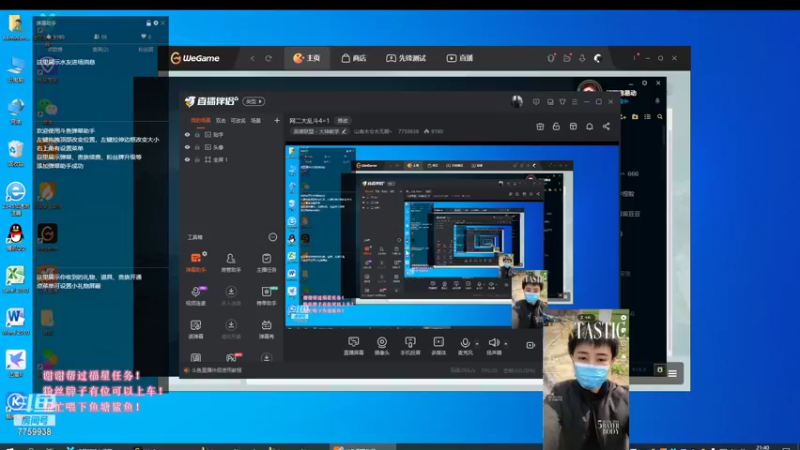Expand the toolbox more-options circle button
The height and width of the screenshot is (450, 800).
click(x=272, y=237)
